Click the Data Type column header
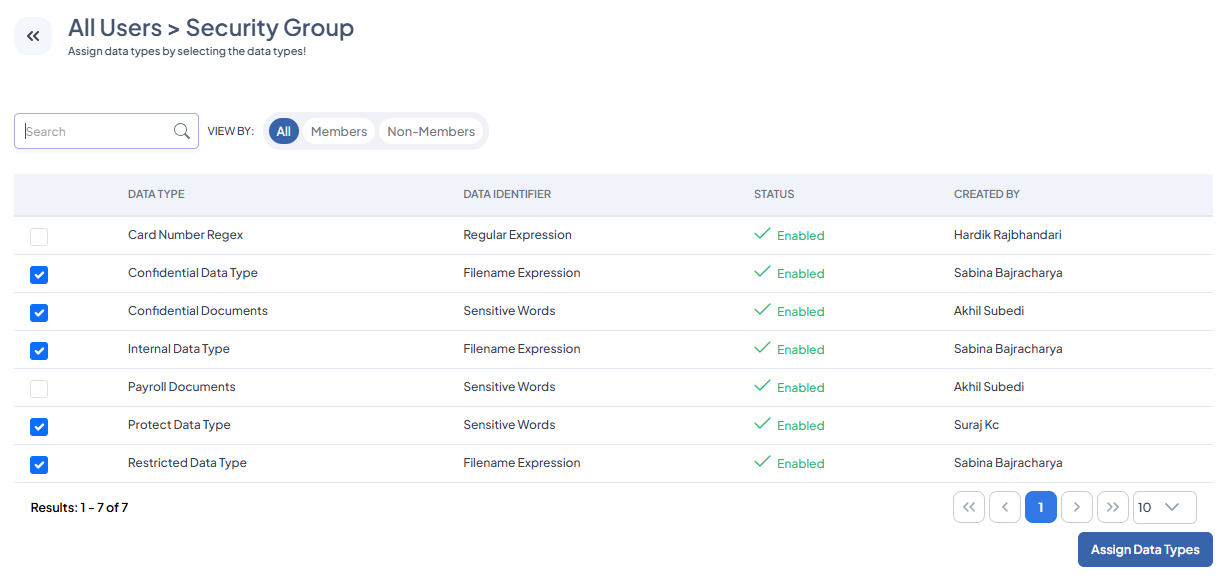Image resolution: width=1231 pixels, height=580 pixels. coord(156,194)
